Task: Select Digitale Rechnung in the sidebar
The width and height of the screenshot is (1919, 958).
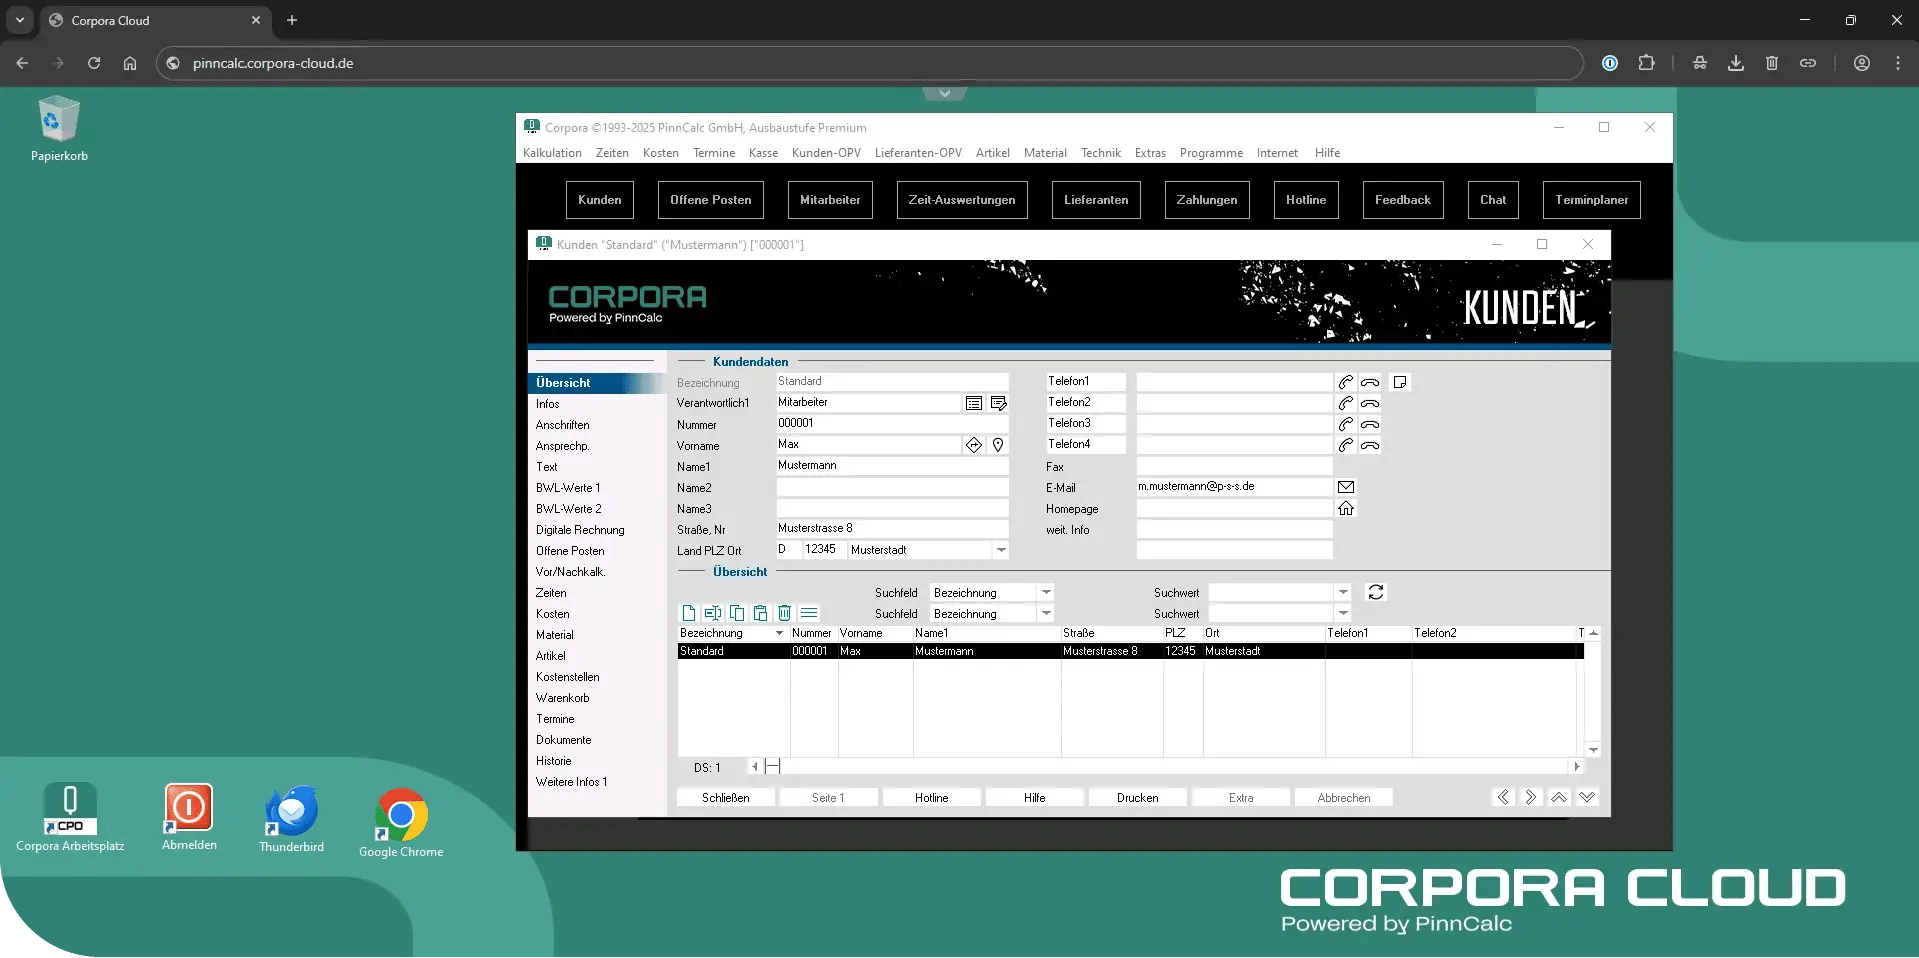Action: pyautogui.click(x=580, y=530)
